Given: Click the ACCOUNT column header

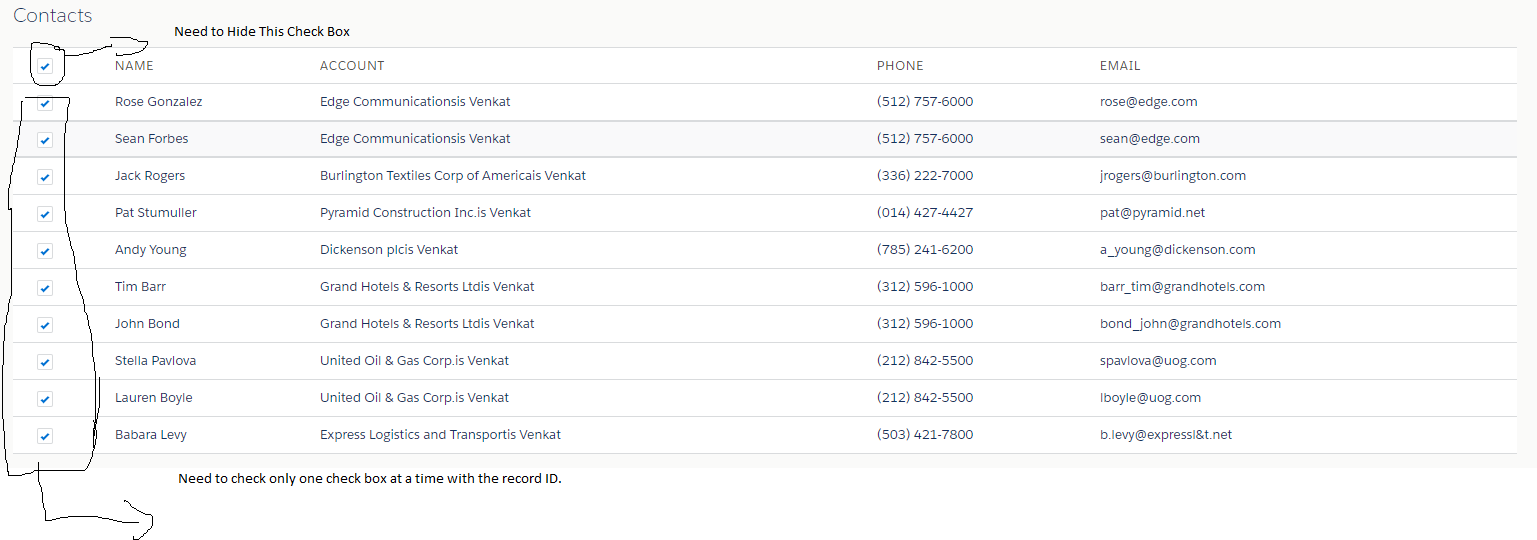Looking at the screenshot, I should [x=352, y=66].
